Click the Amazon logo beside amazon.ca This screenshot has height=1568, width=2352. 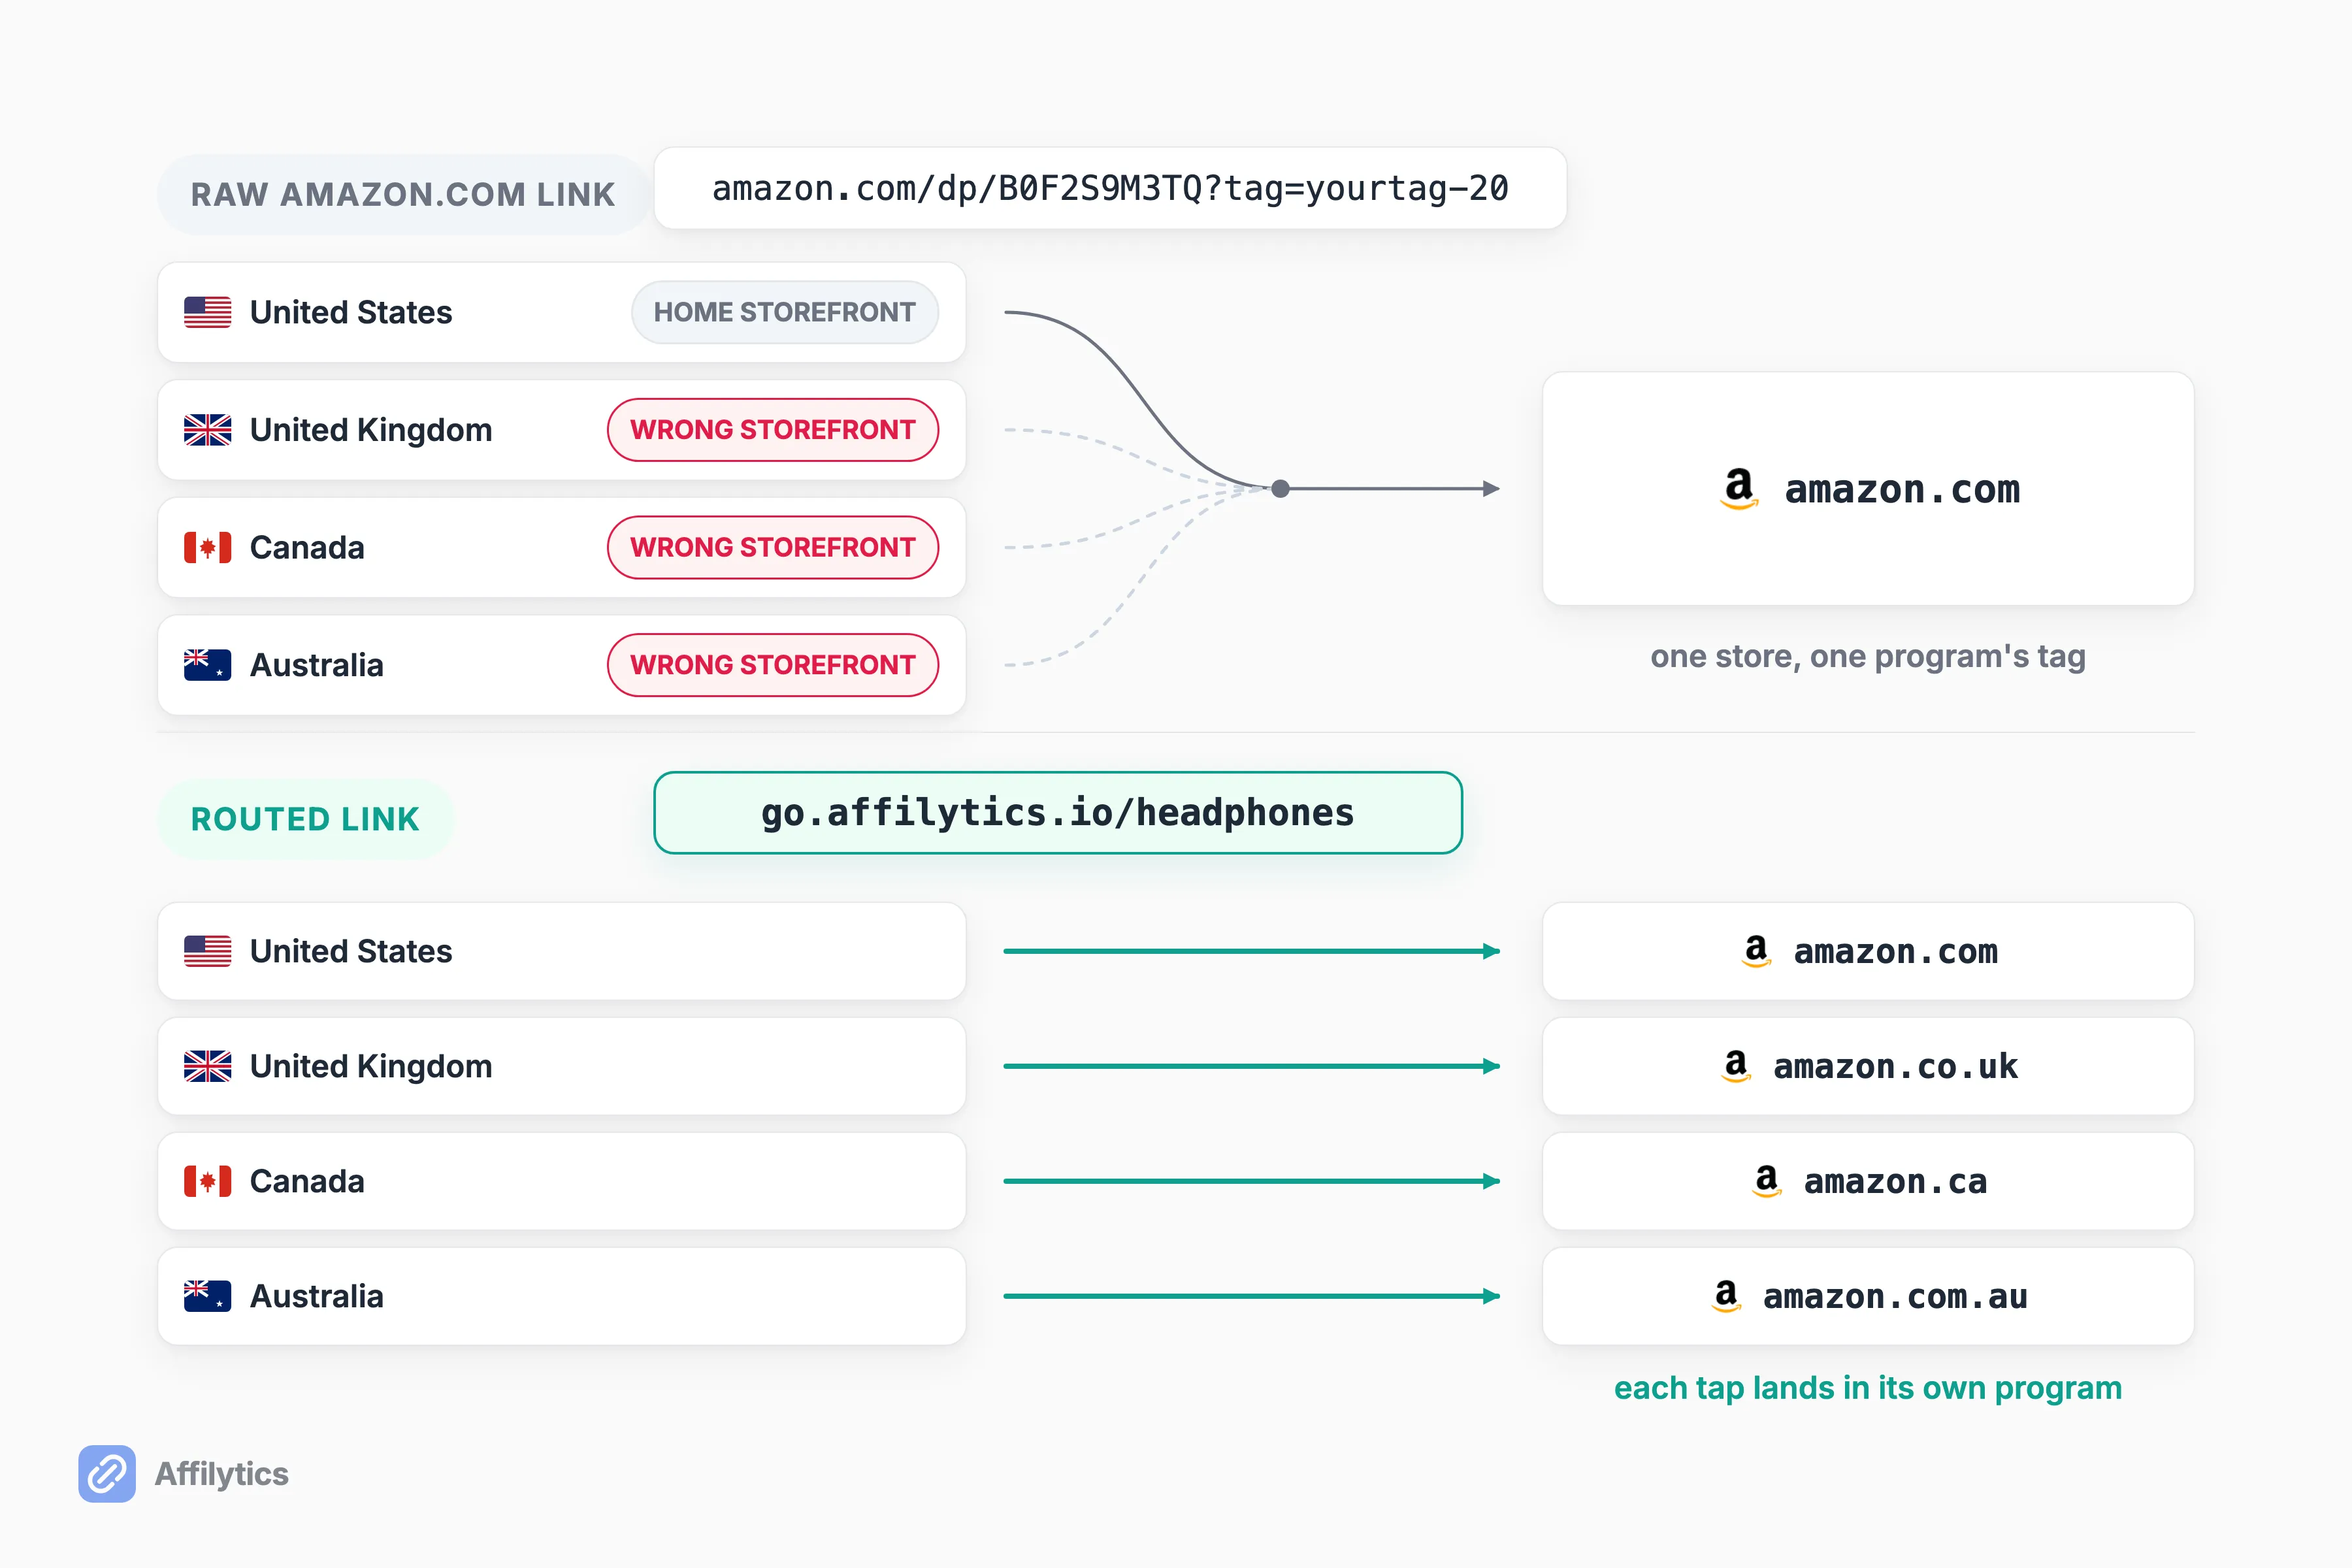[1767, 1181]
